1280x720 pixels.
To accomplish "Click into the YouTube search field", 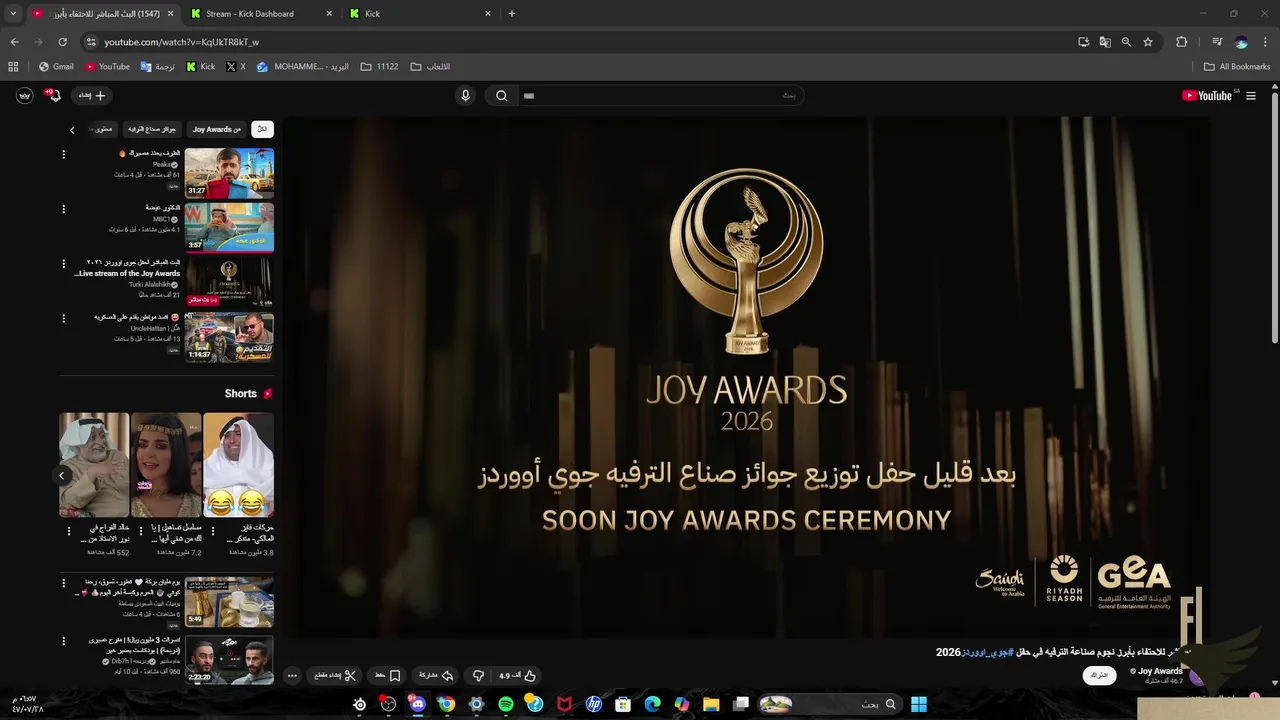I will click(x=660, y=96).
